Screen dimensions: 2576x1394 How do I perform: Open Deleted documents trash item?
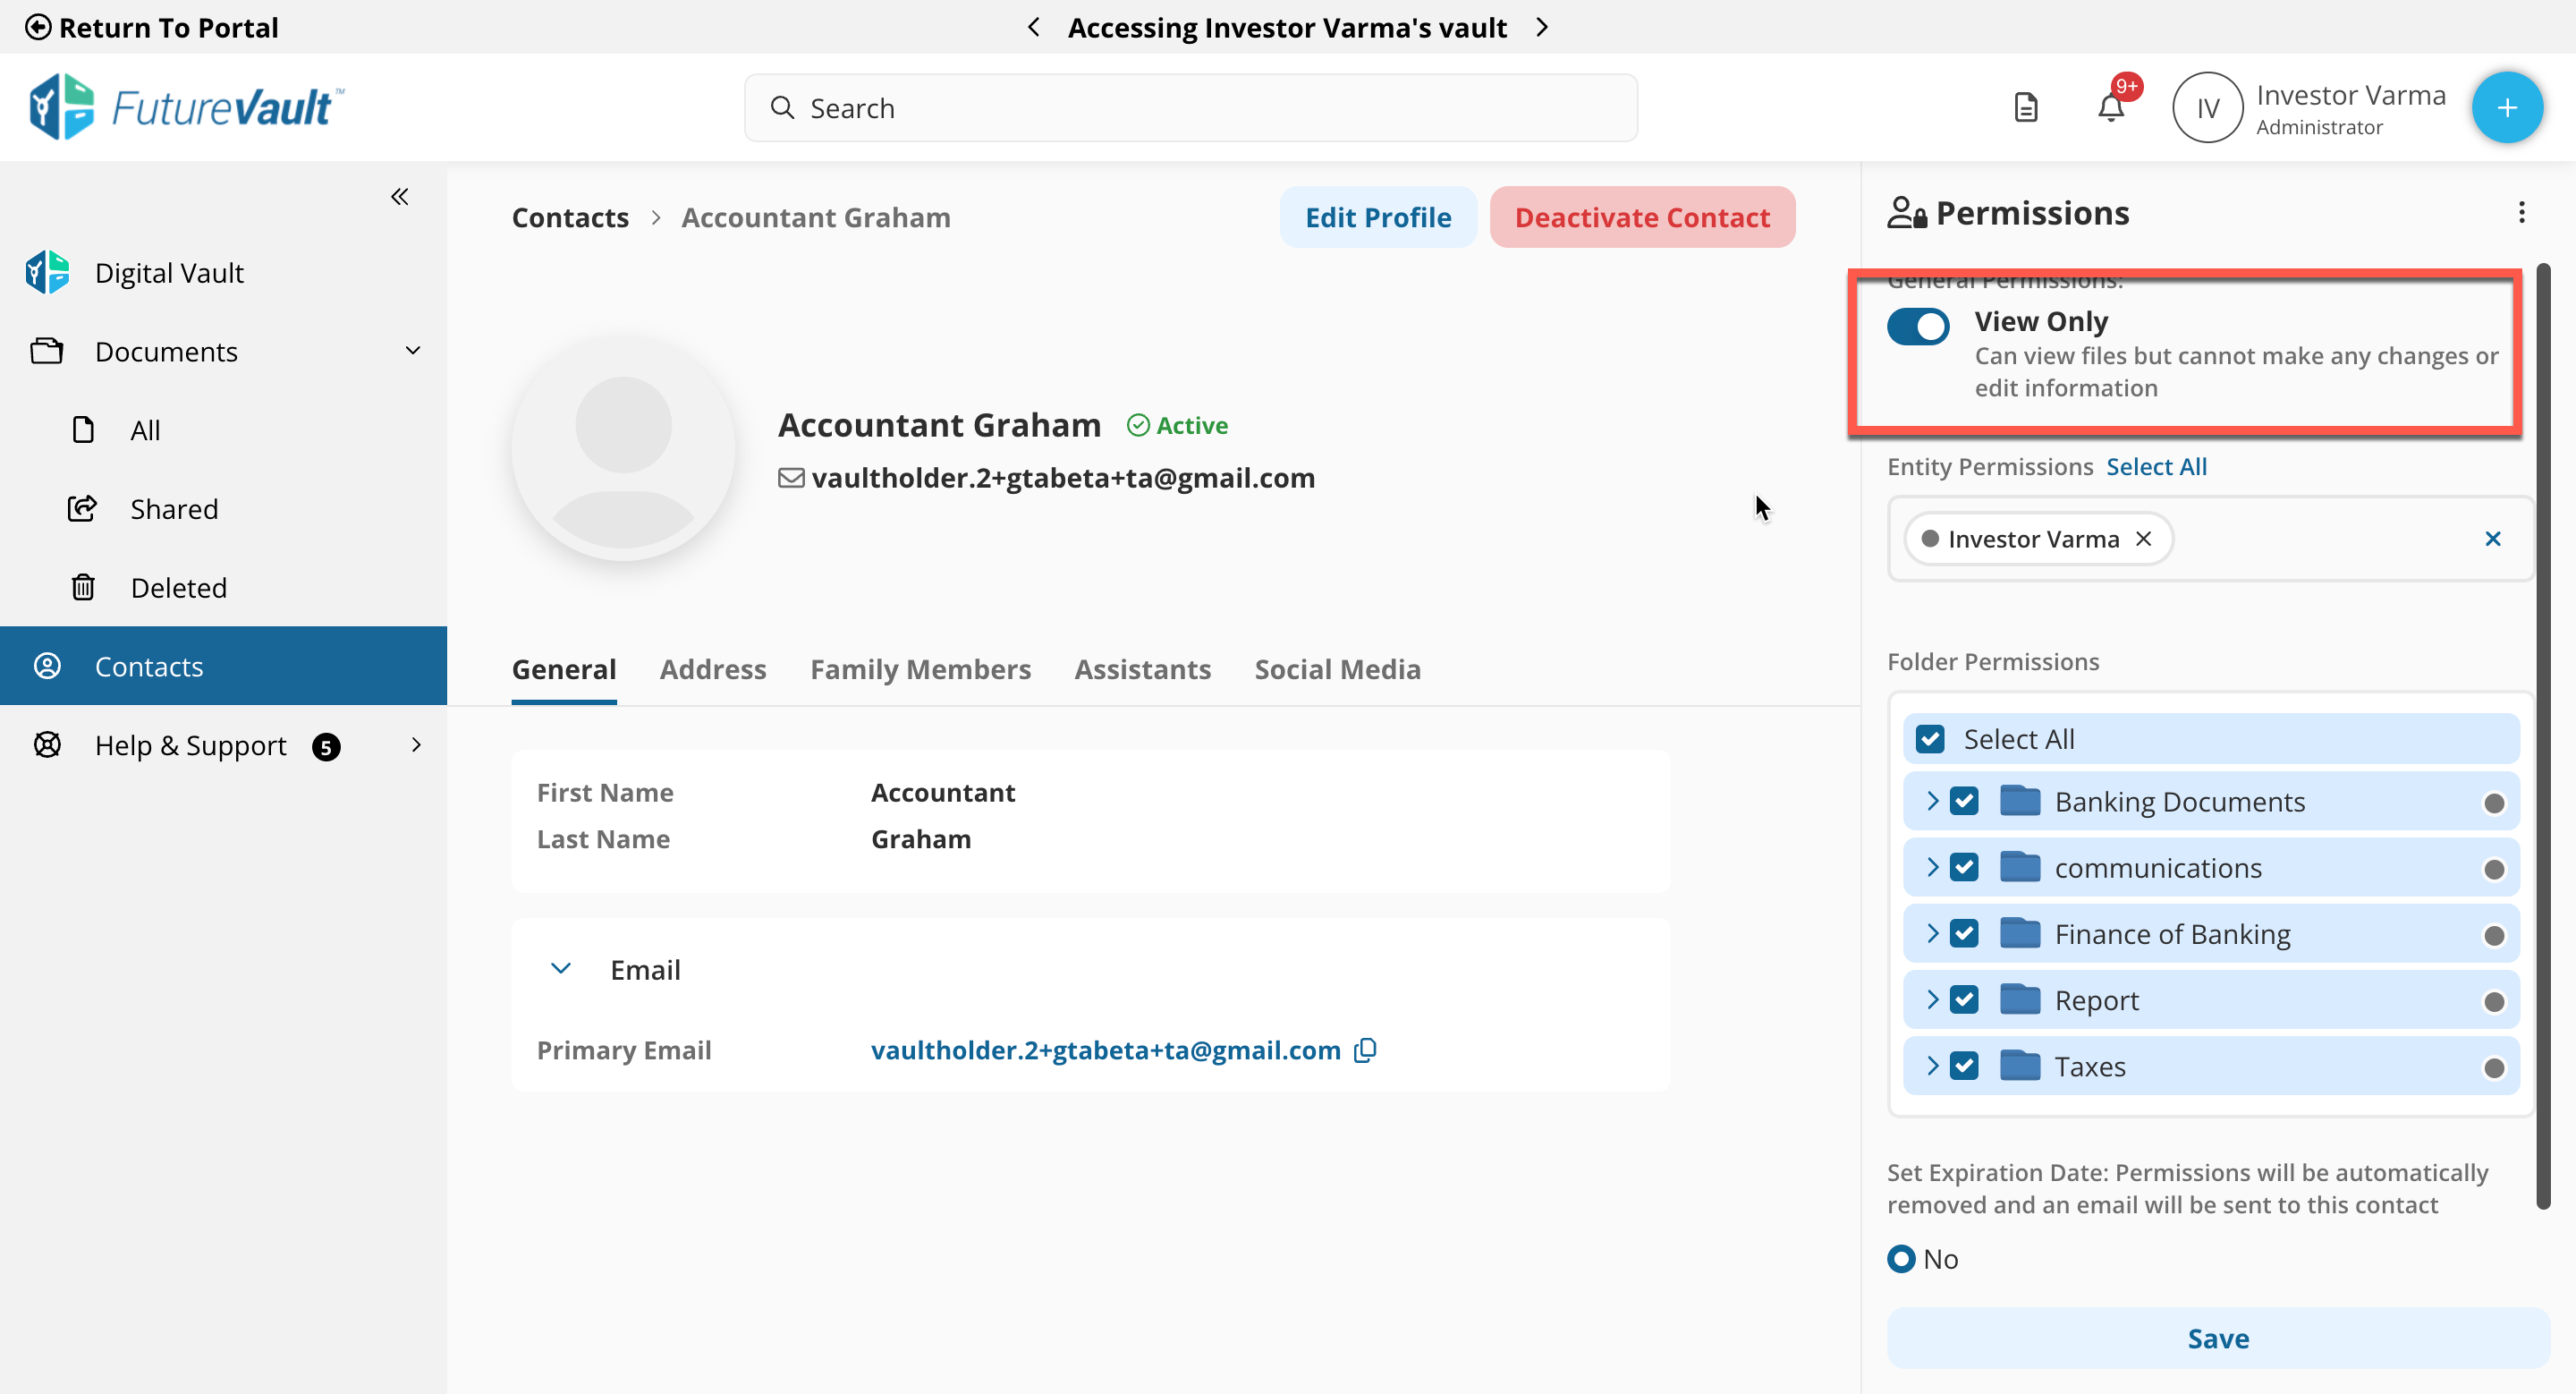coord(178,587)
